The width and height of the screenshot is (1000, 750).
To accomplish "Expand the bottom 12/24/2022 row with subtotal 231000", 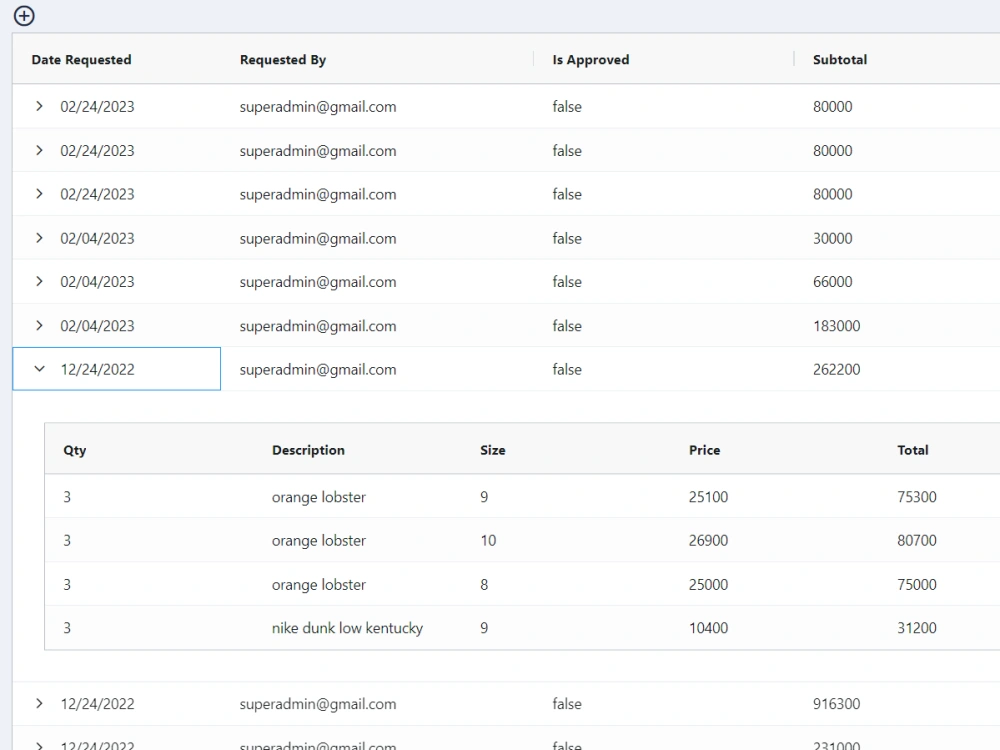I will click(x=40, y=744).
